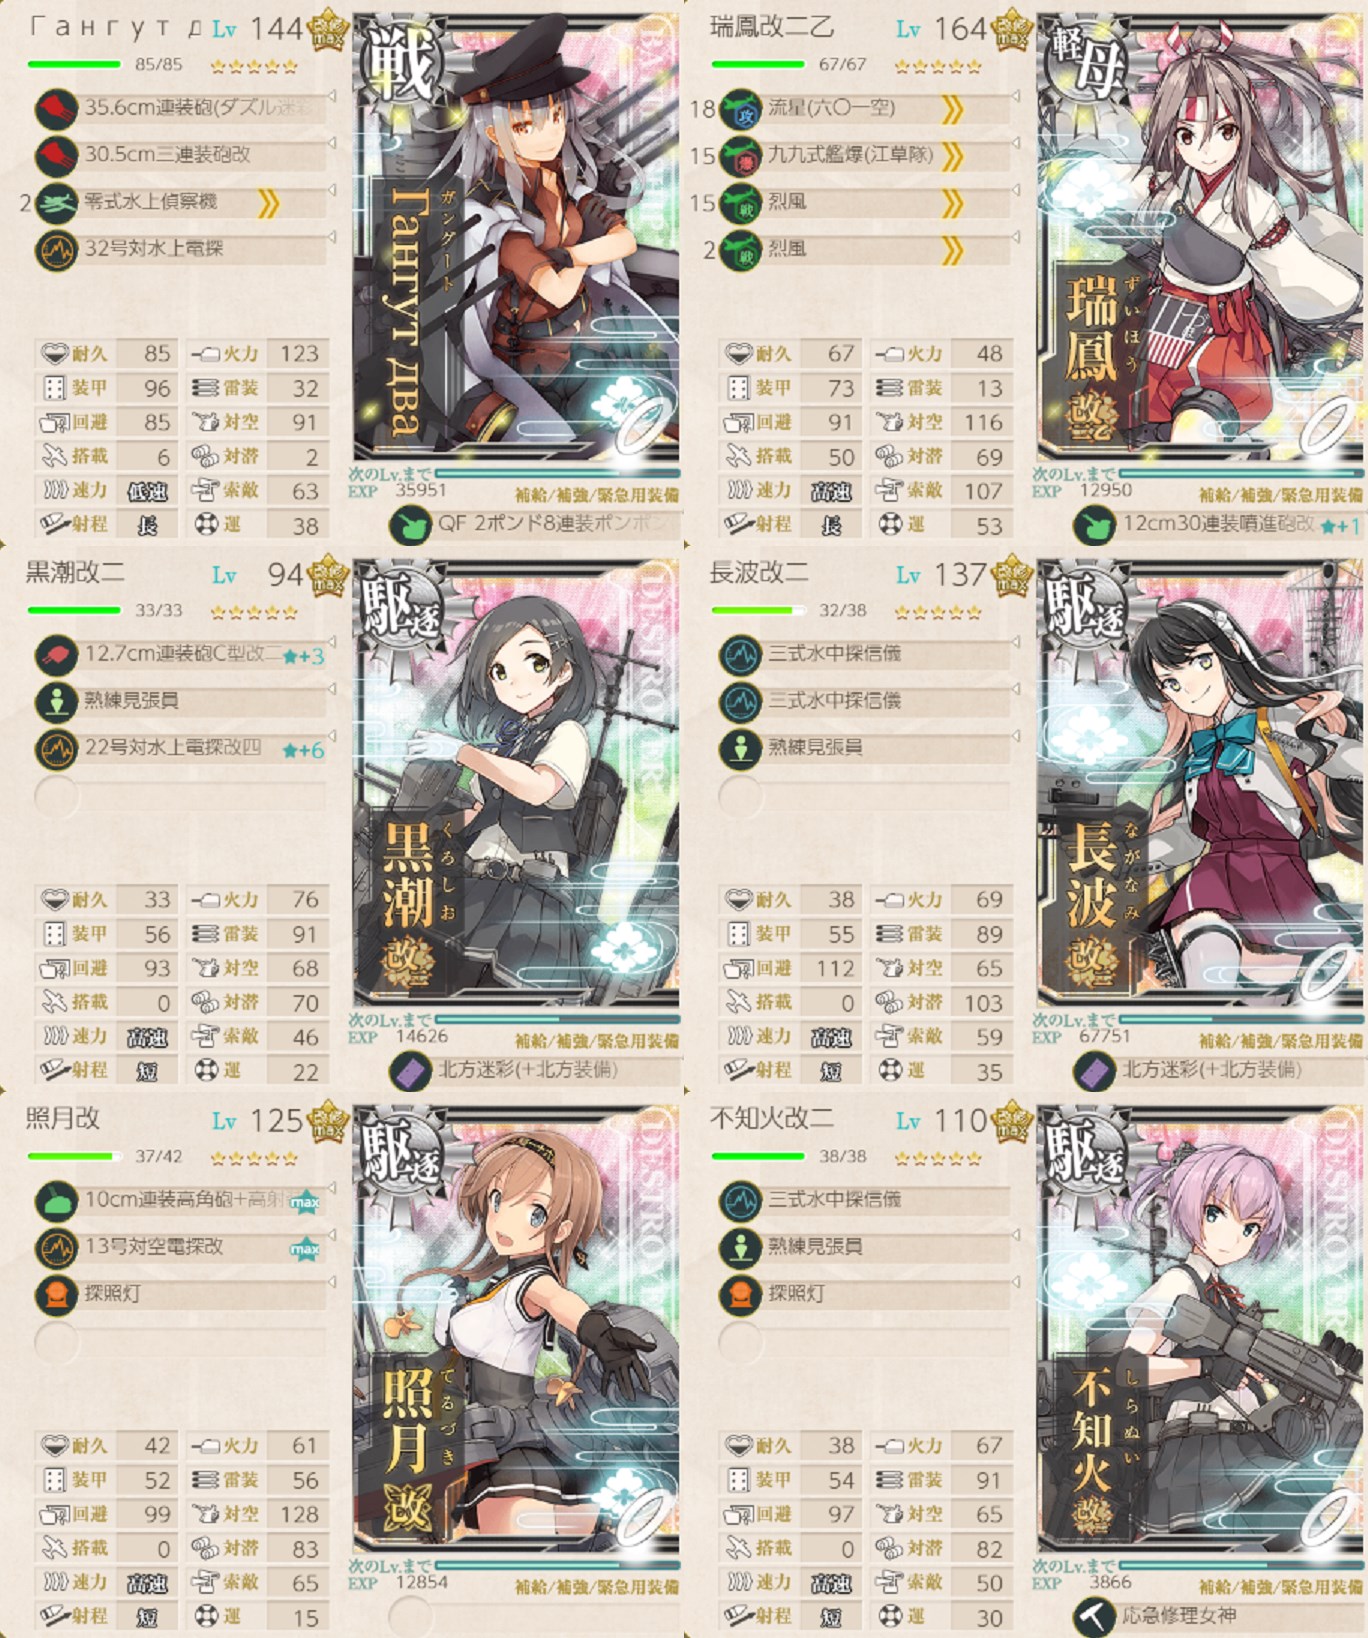Click the dive bomber icon for 九九式艦爆(江草隊)
This screenshot has height=1638, width=1368.
click(740, 156)
